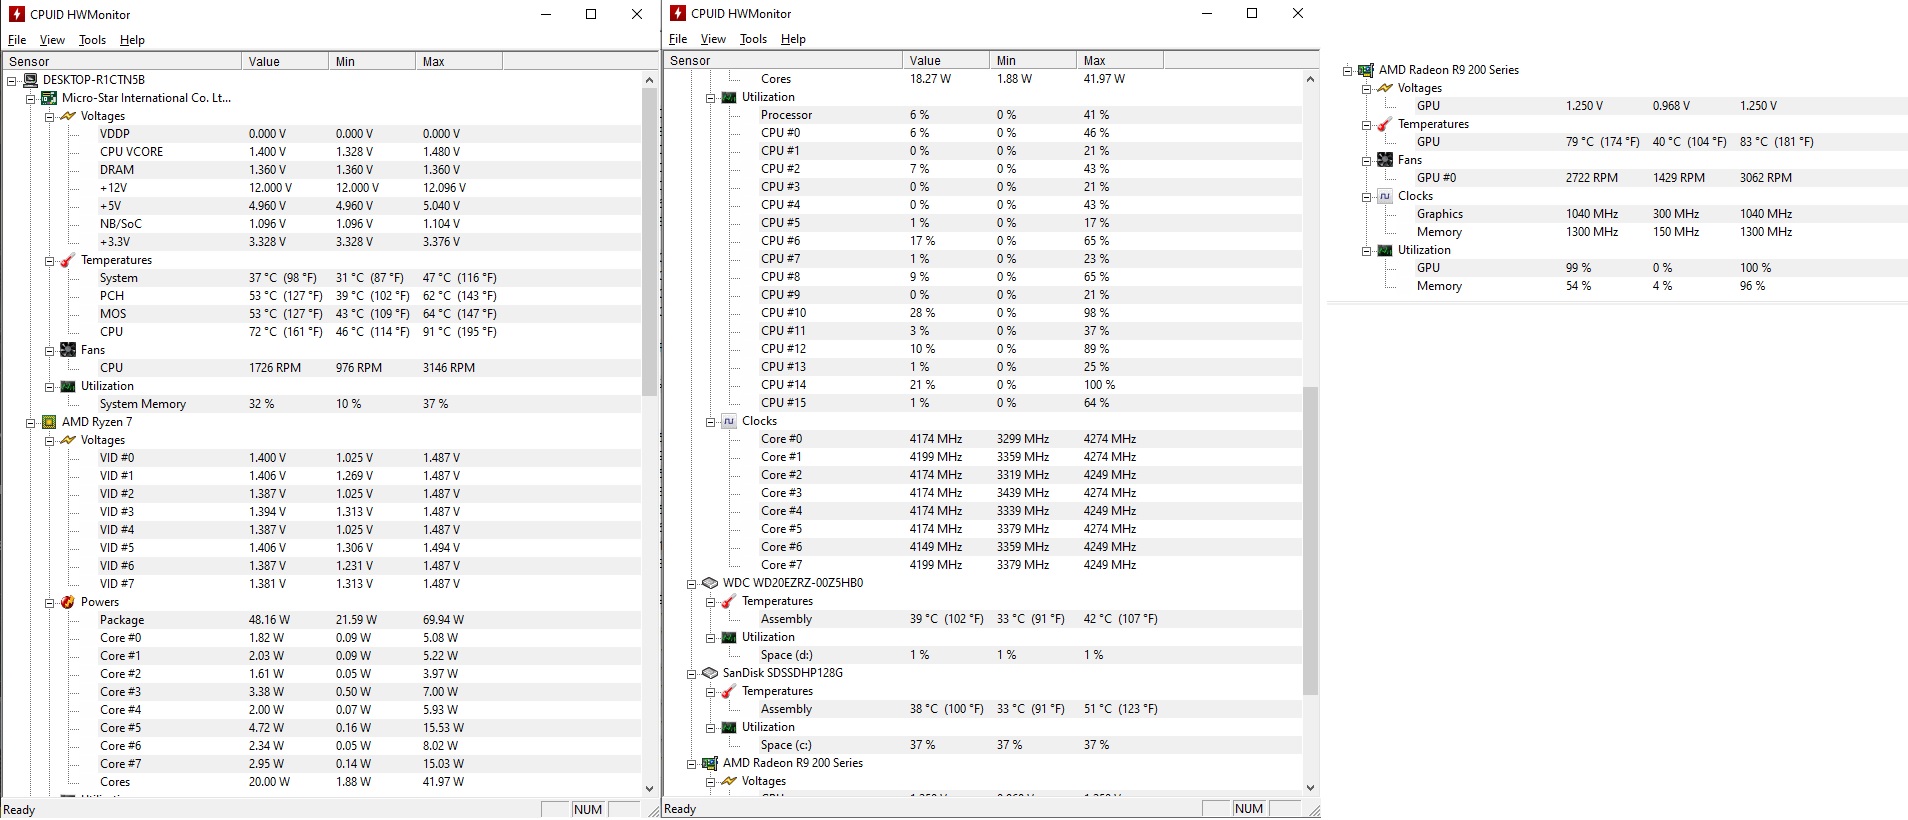Collapse GPU Clocks group in right panel
The image size is (1908, 820).
point(1367,196)
